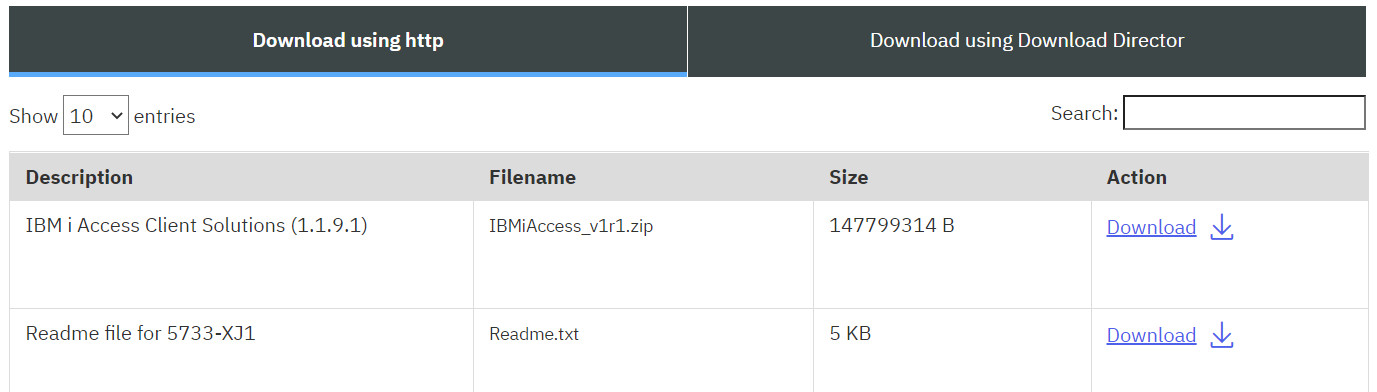This screenshot has height=392, width=1377.
Task: Select the IBM i Access Client Solutions (1.1.9.1) description
Action: [x=197, y=226]
